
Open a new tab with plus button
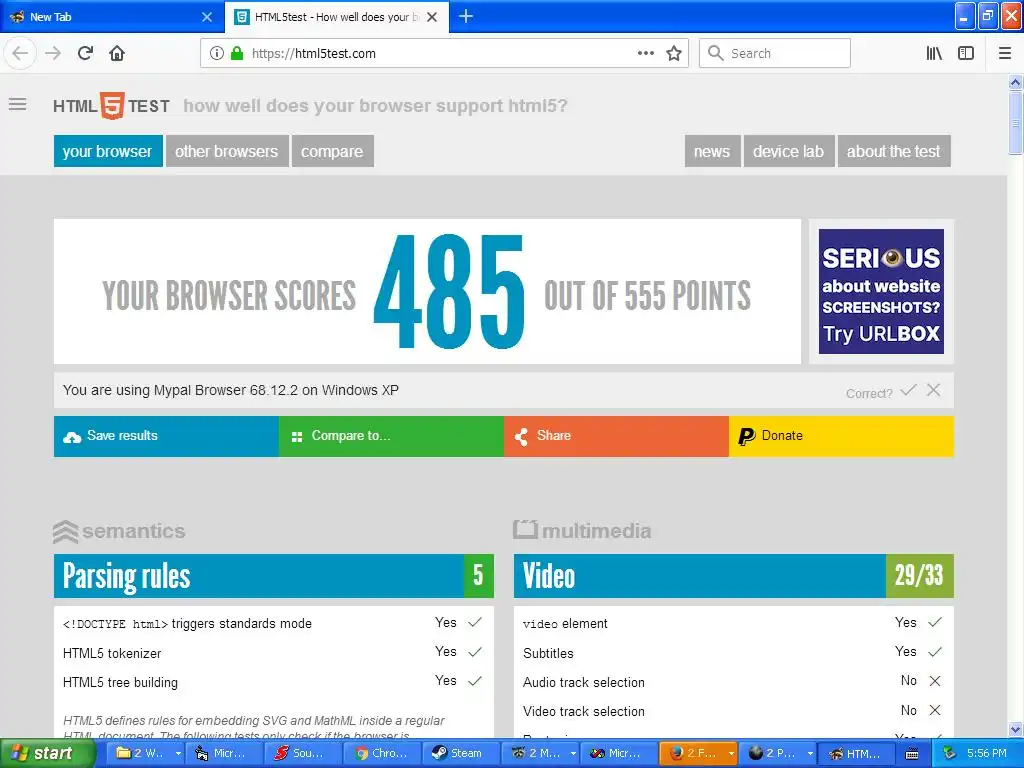pyautogui.click(x=466, y=17)
